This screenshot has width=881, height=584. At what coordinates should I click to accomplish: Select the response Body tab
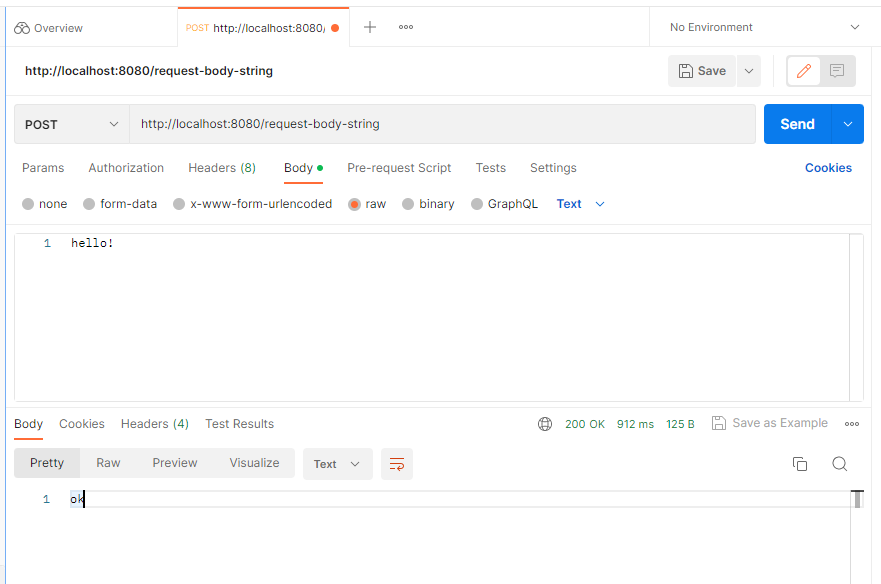click(x=28, y=424)
